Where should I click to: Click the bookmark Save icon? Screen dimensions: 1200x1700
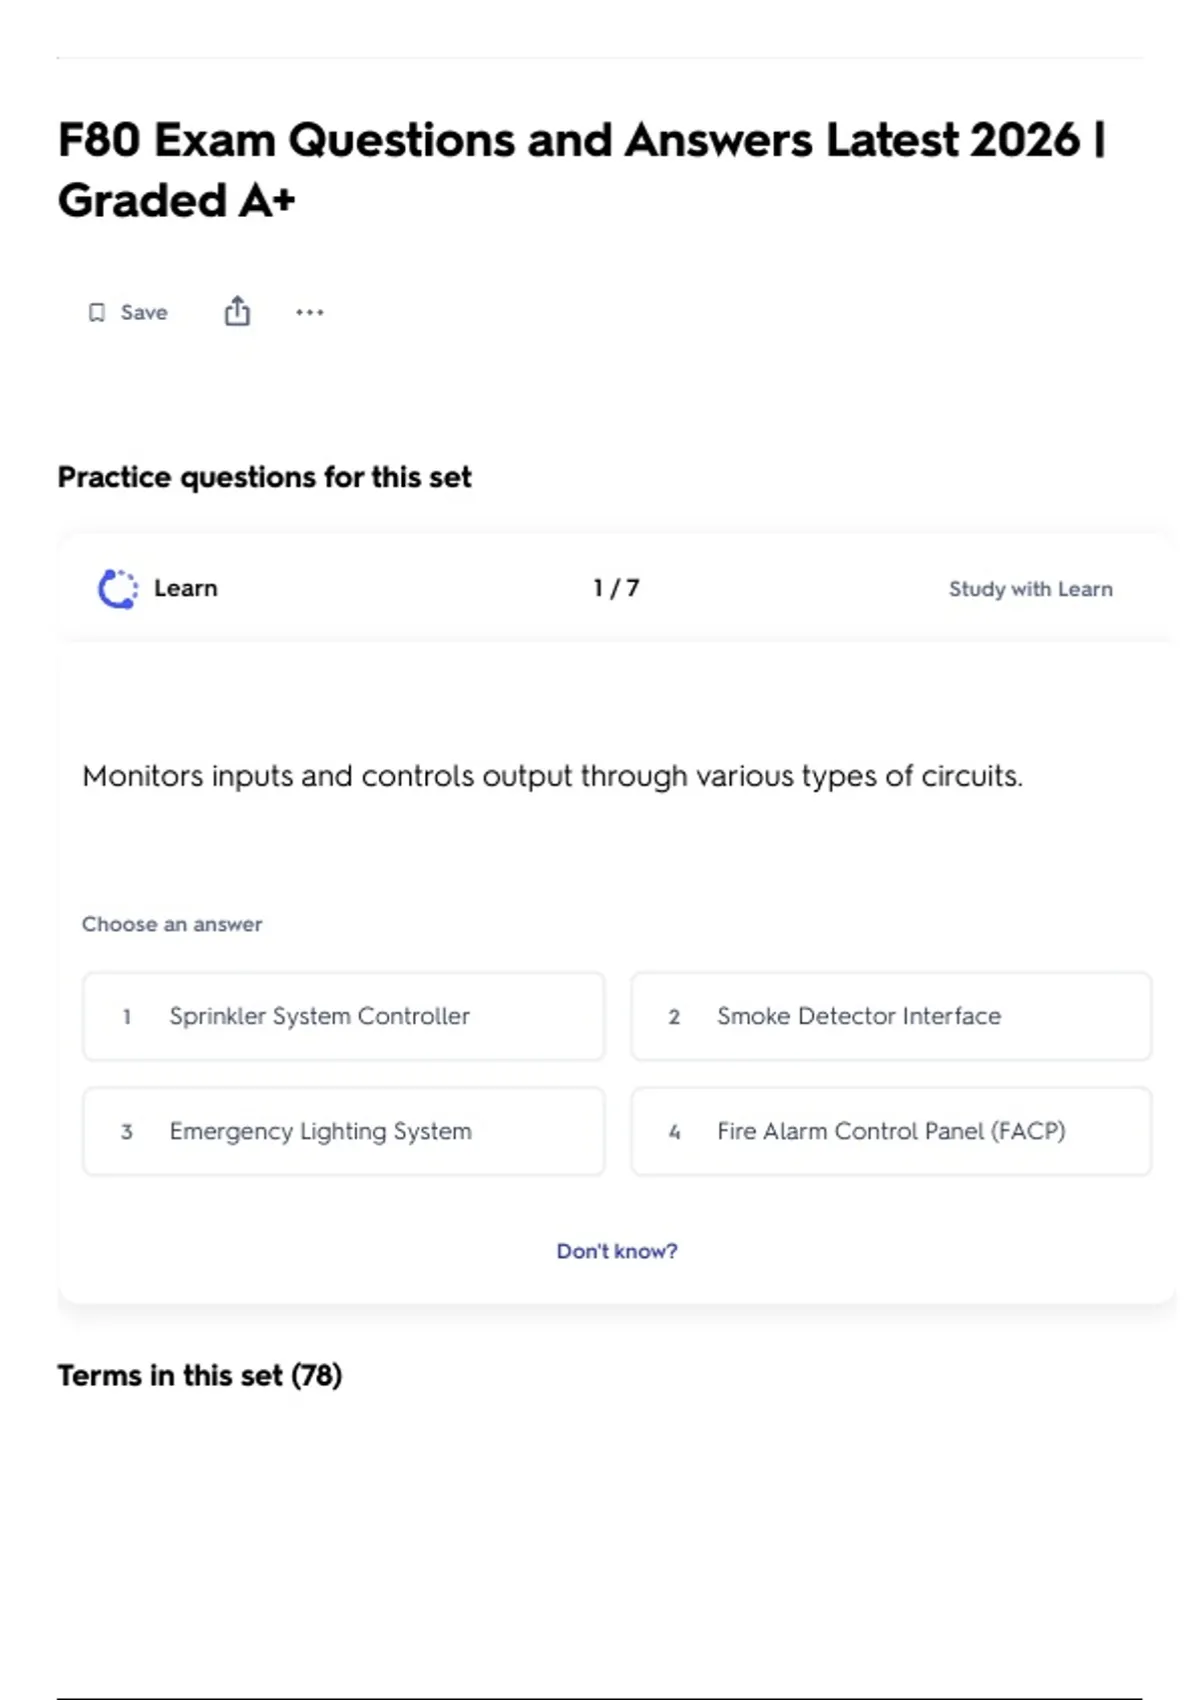point(97,313)
